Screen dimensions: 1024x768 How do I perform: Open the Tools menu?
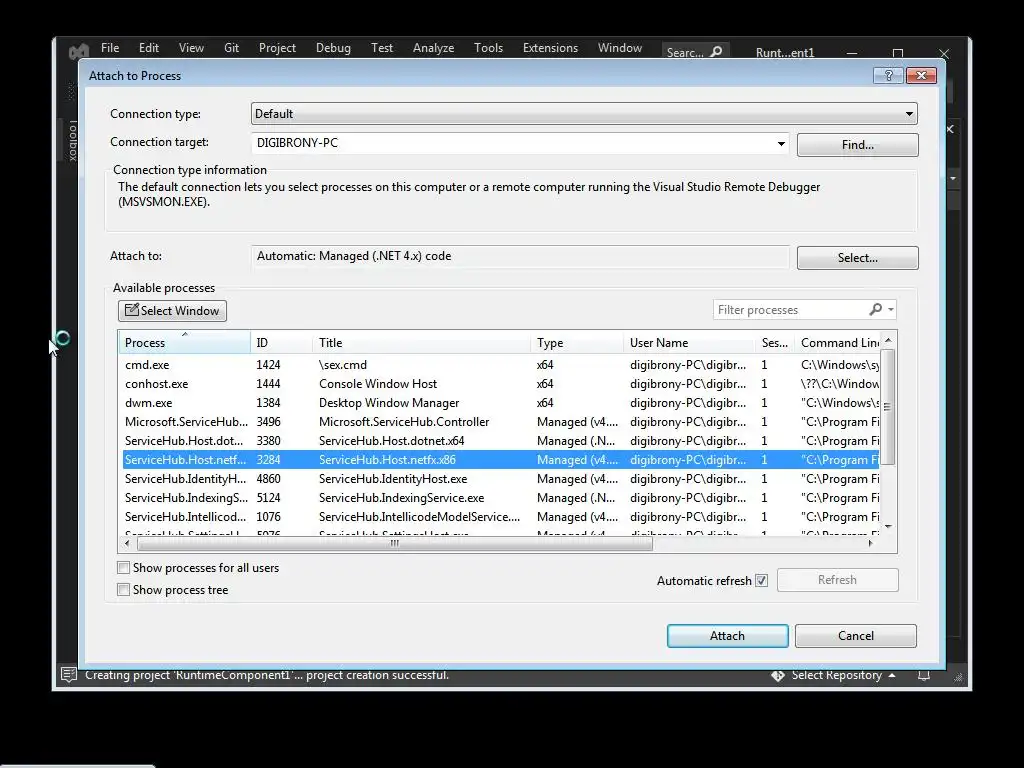point(488,48)
